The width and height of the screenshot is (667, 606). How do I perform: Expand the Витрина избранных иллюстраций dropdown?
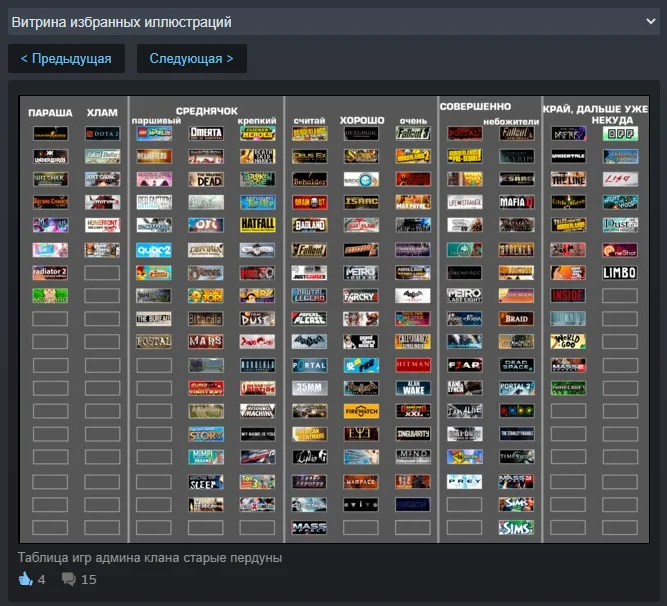point(334,21)
